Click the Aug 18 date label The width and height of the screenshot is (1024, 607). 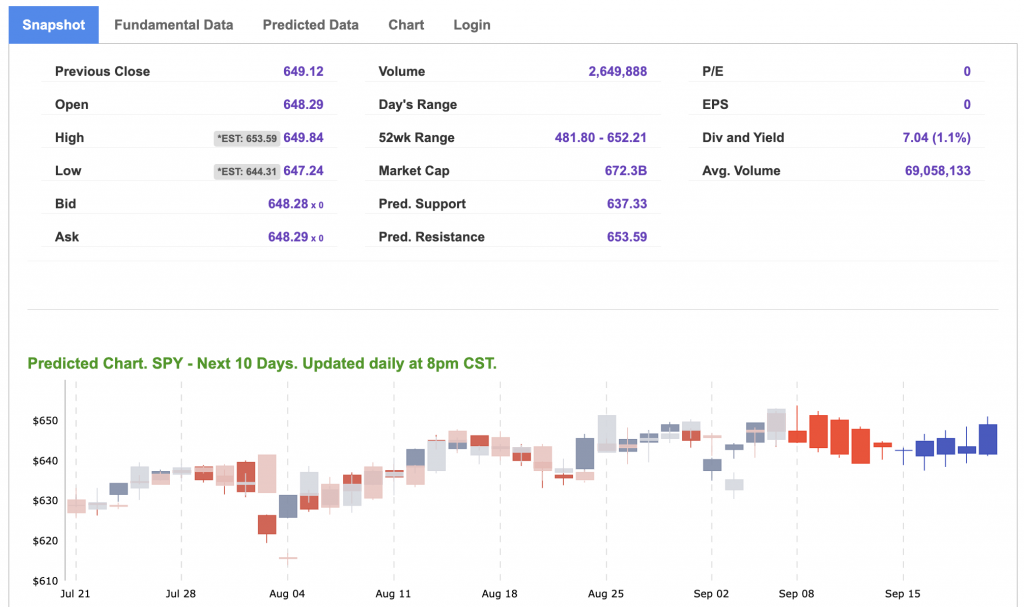pyautogui.click(x=500, y=594)
